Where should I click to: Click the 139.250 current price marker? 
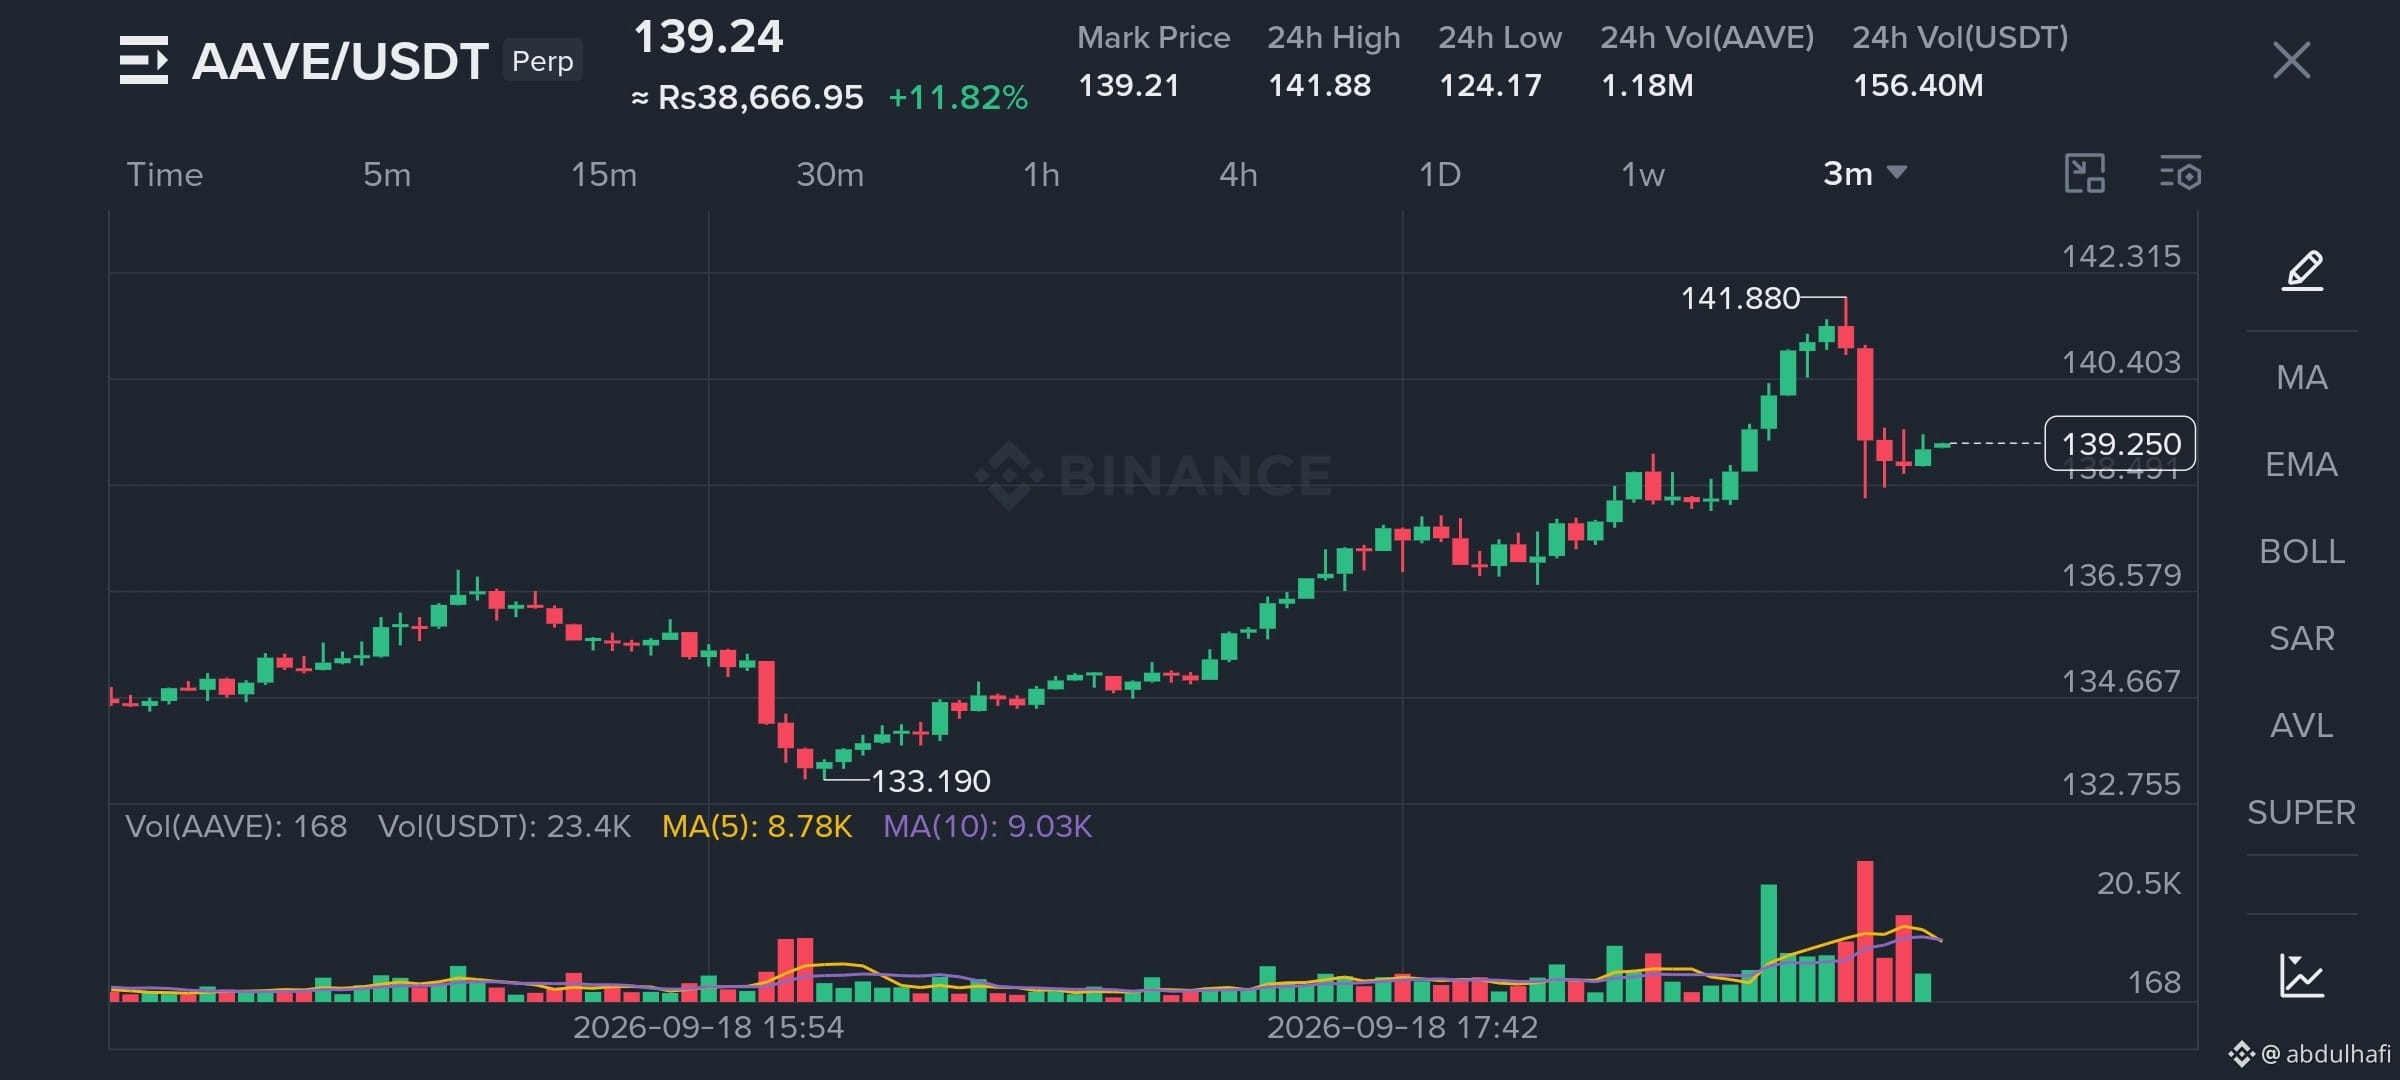pos(2120,443)
